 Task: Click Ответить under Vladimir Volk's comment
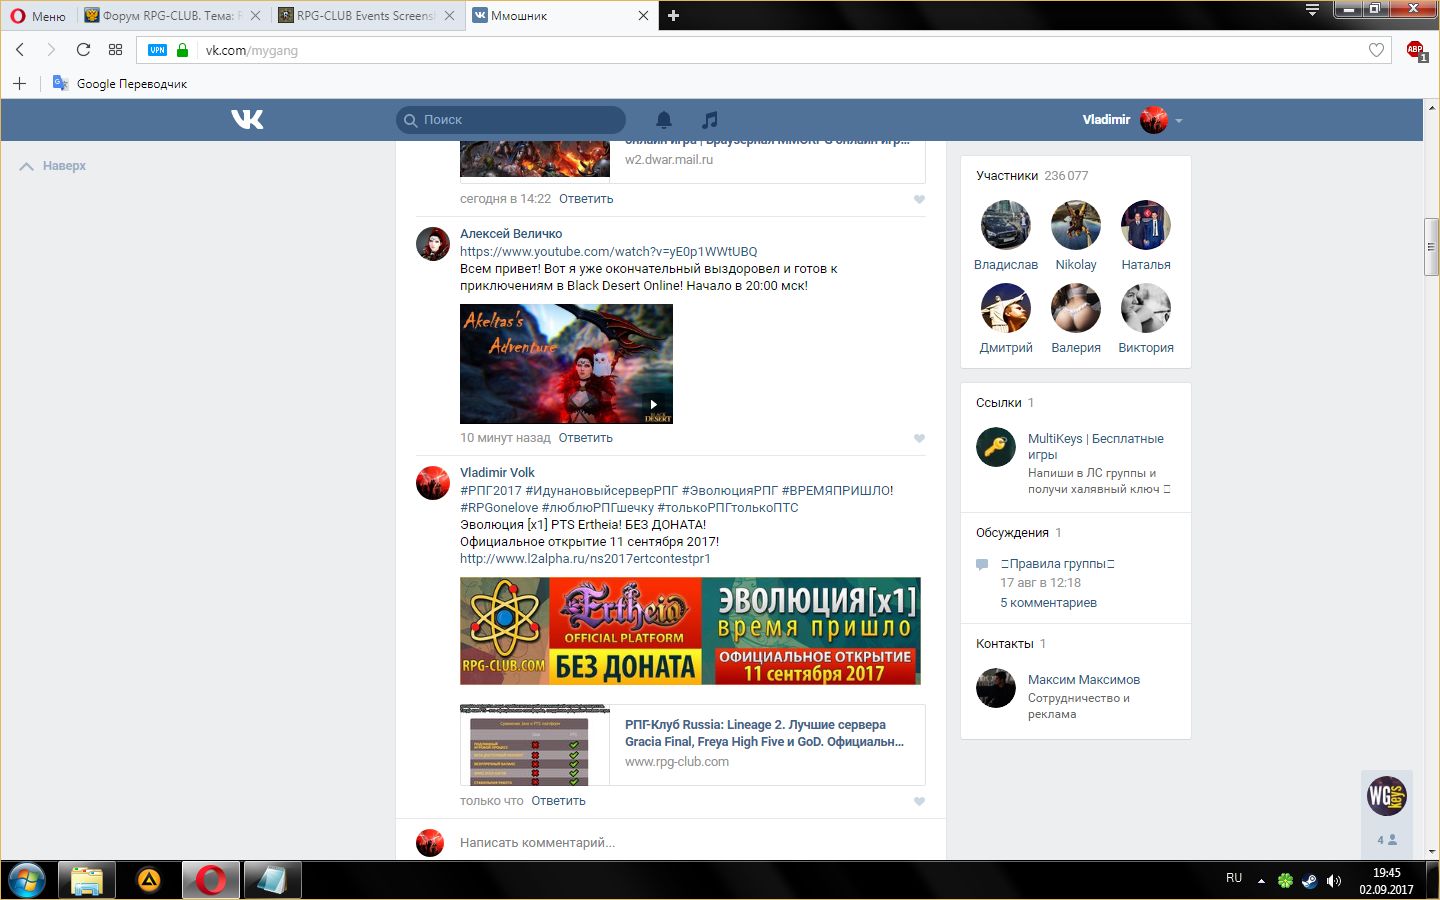click(558, 801)
